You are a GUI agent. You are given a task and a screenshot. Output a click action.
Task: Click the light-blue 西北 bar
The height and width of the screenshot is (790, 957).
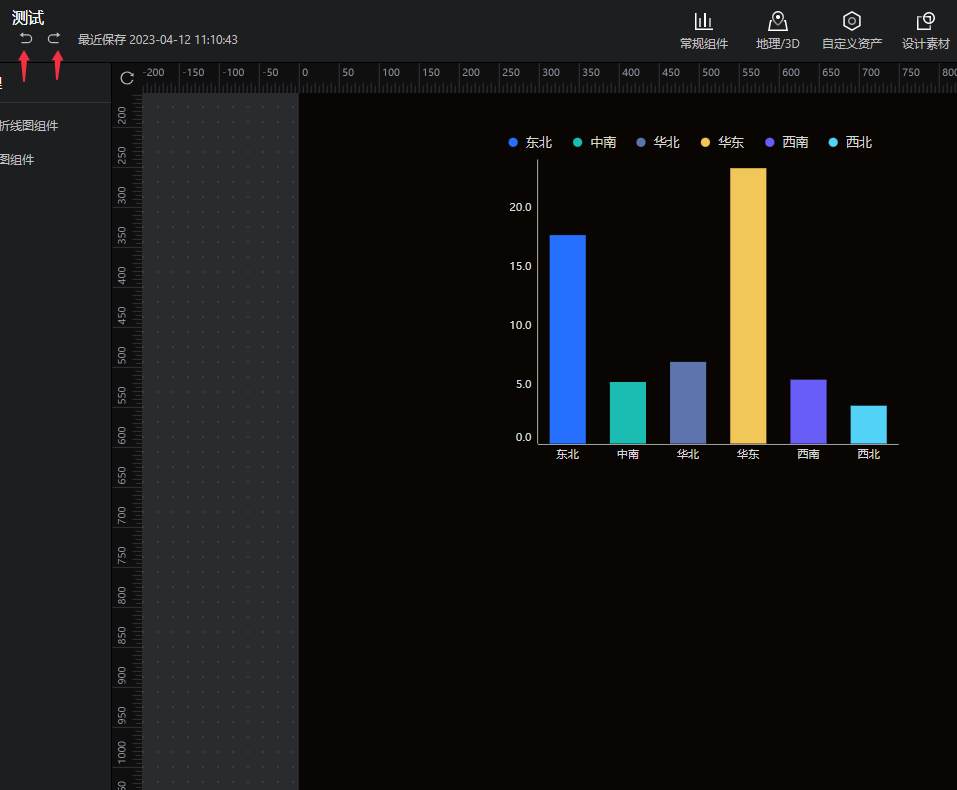(x=868, y=424)
